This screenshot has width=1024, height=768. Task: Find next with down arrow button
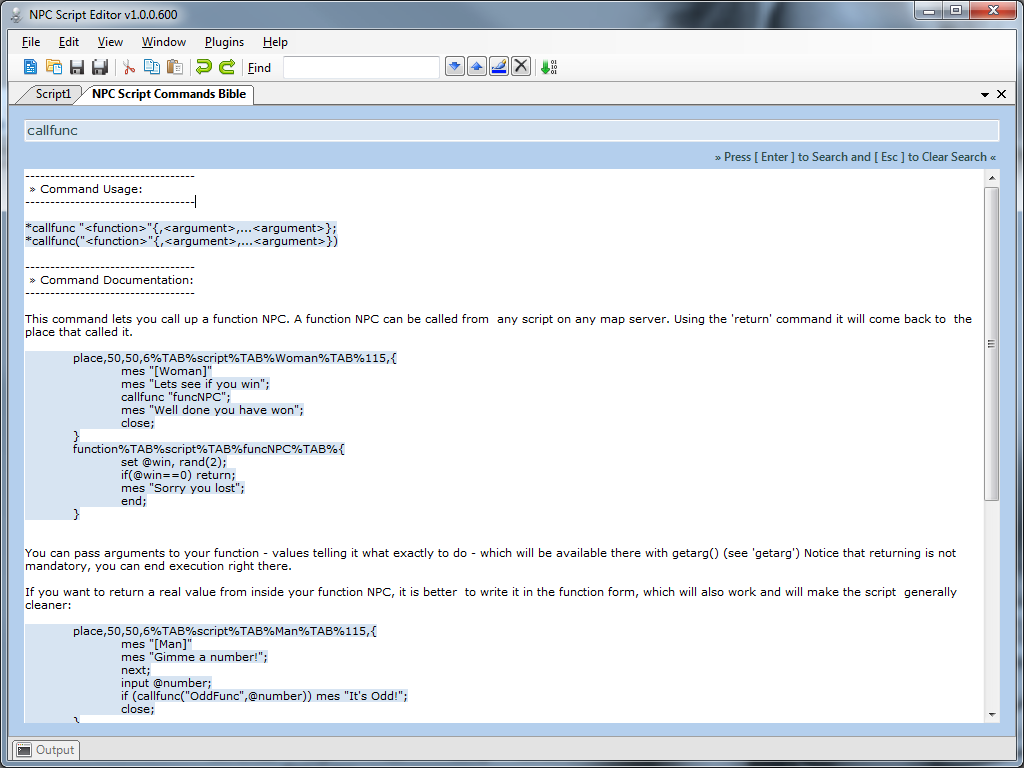455,67
